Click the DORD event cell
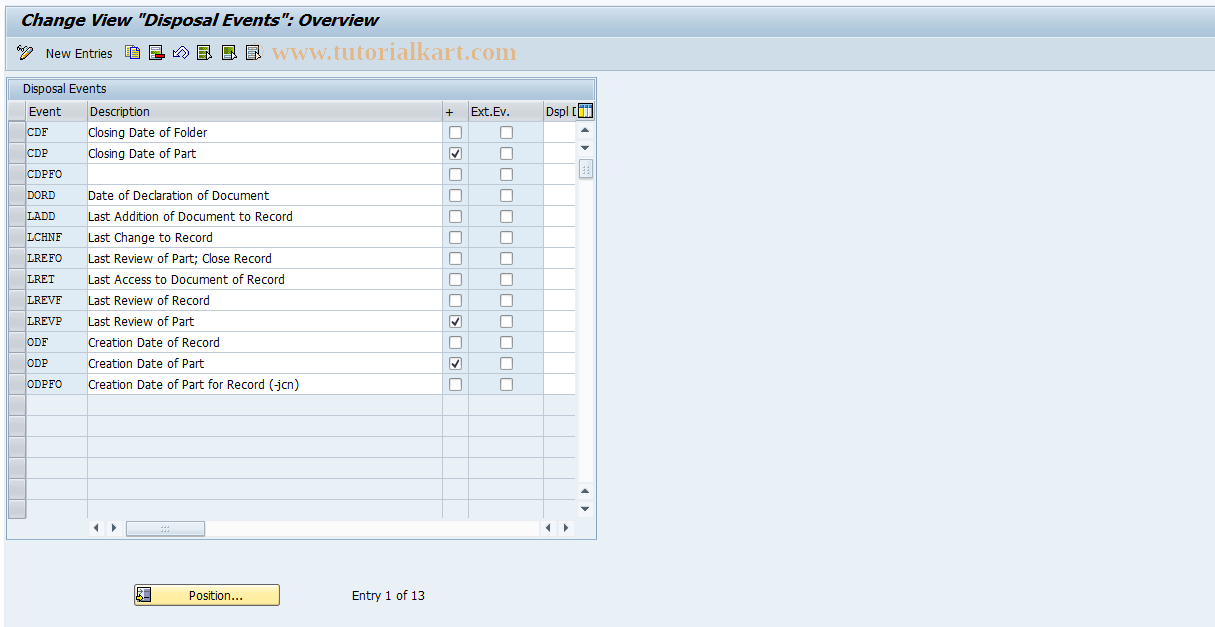1215x627 pixels. pyautogui.click(x=57, y=195)
